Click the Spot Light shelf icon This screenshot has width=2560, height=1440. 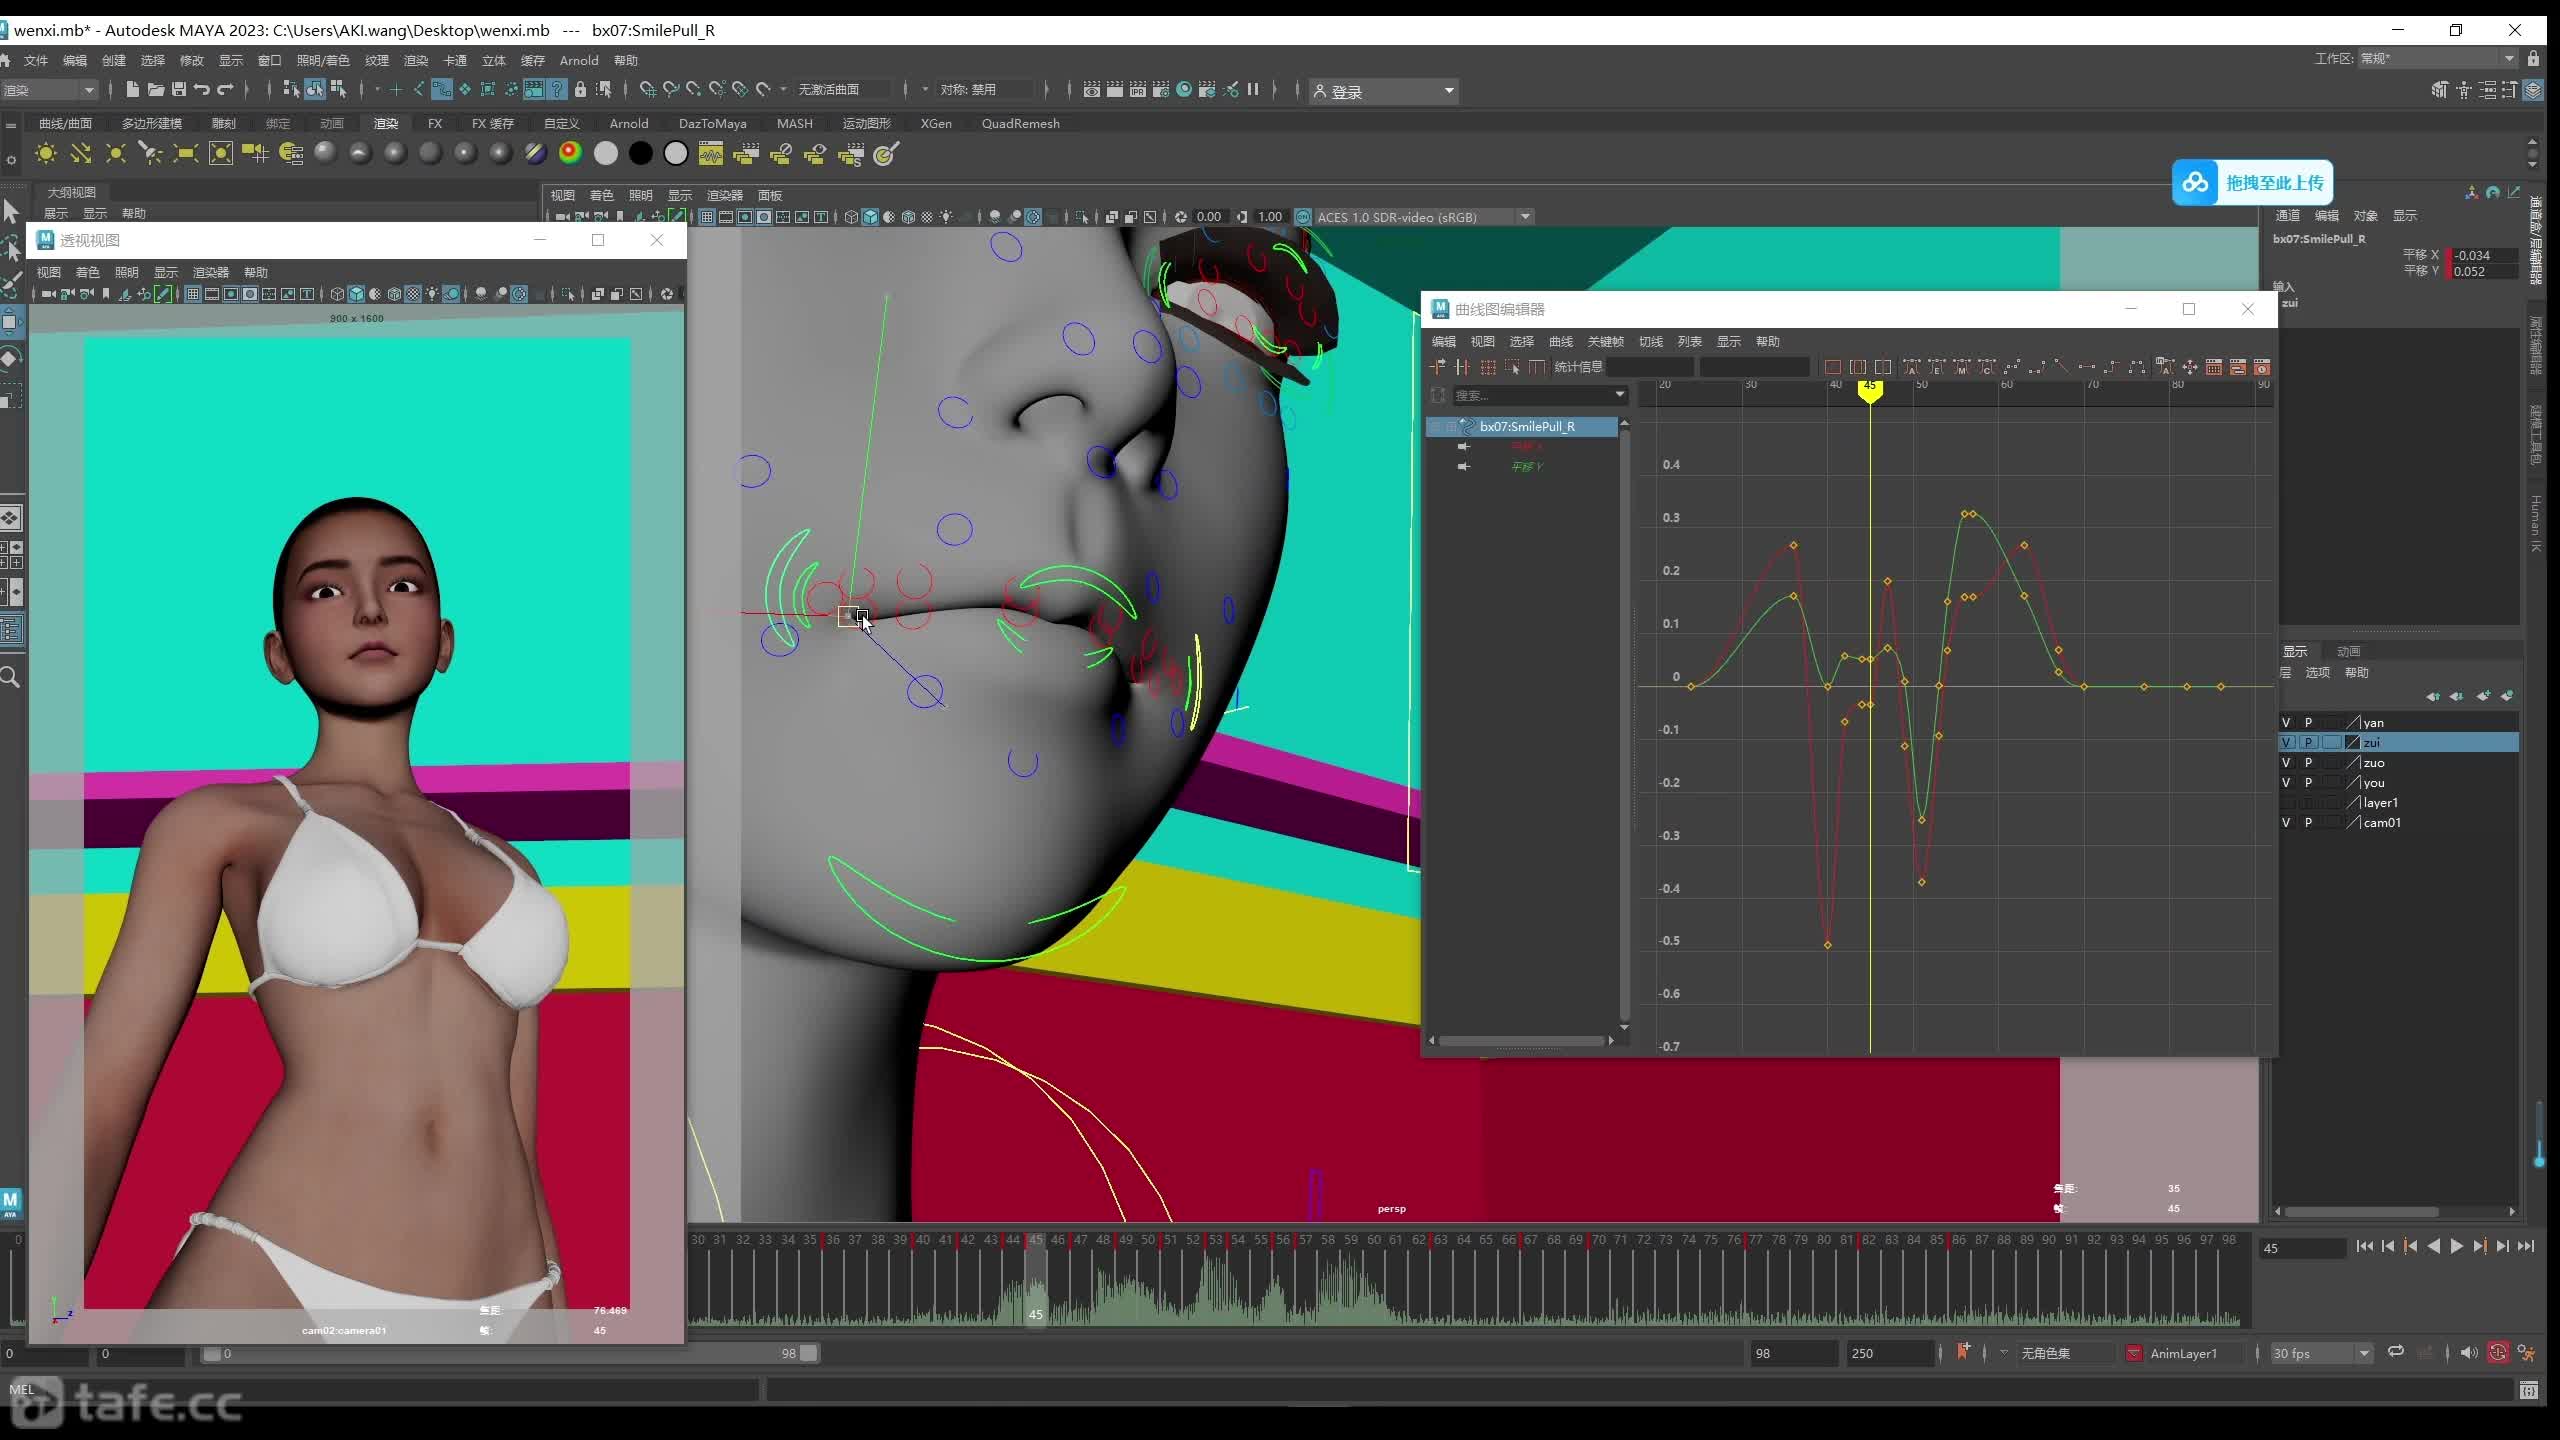click(x=150, y=153)
